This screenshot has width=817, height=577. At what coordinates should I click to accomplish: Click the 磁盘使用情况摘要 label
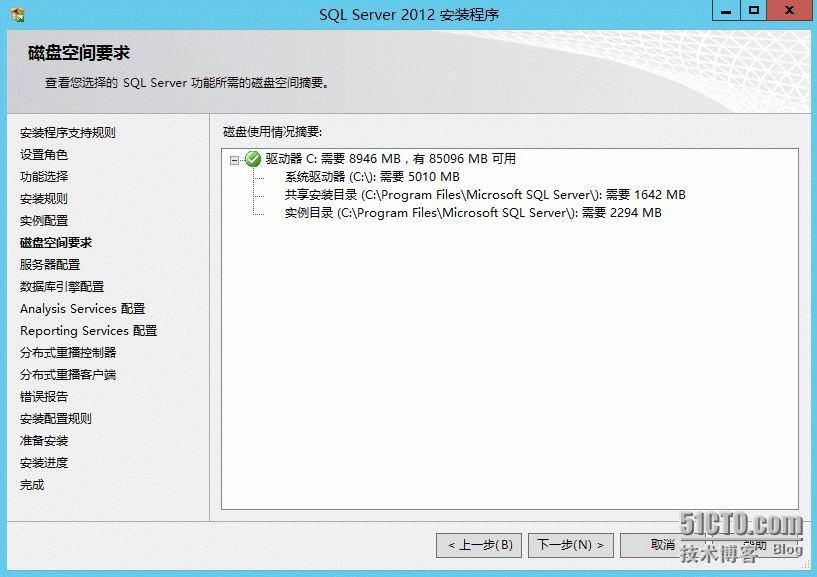pyautogui.click(x=273, y=132)
